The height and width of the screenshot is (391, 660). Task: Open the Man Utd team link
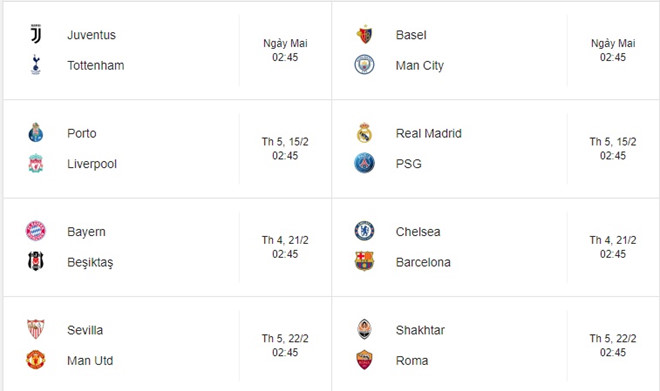click(x=90, y=361)
